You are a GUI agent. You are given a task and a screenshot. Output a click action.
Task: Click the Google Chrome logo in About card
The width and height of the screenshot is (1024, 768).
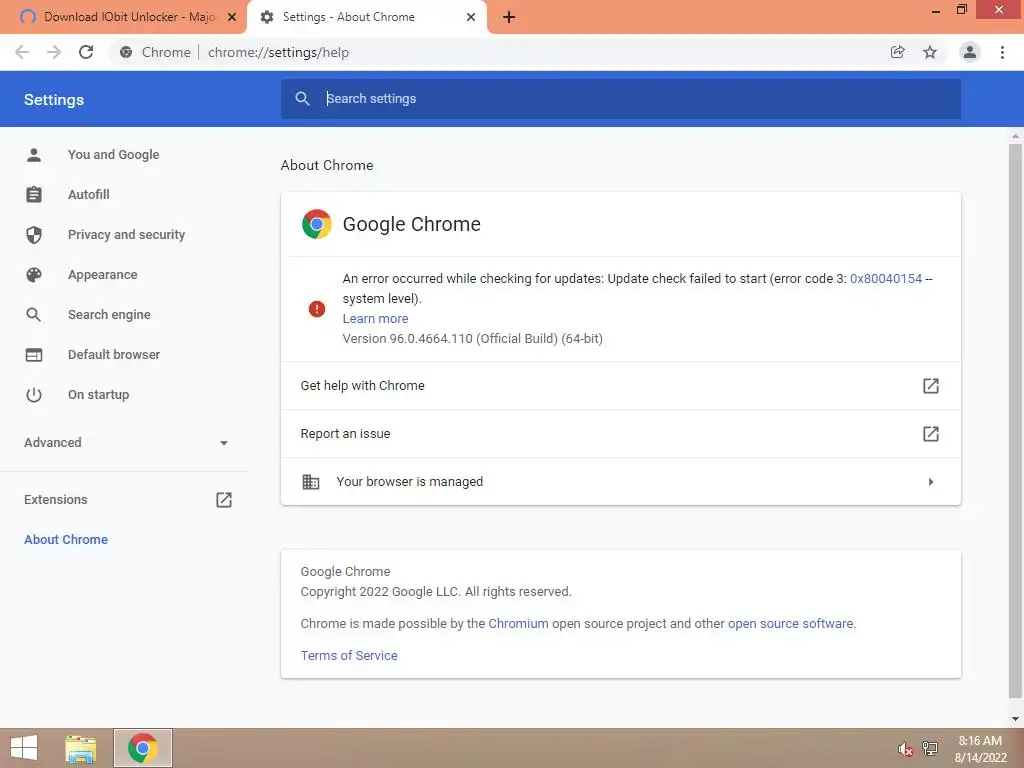tap(317, 224)
